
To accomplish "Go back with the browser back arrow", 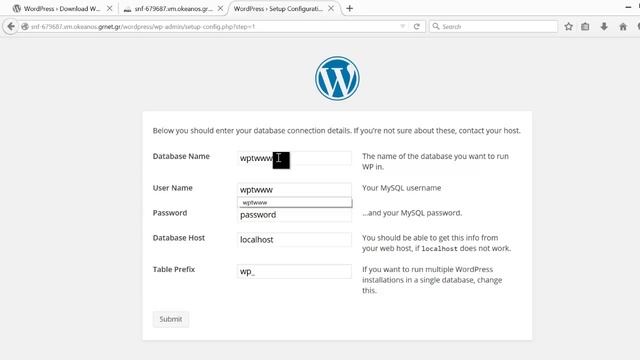I will click(x=11, y=27).
